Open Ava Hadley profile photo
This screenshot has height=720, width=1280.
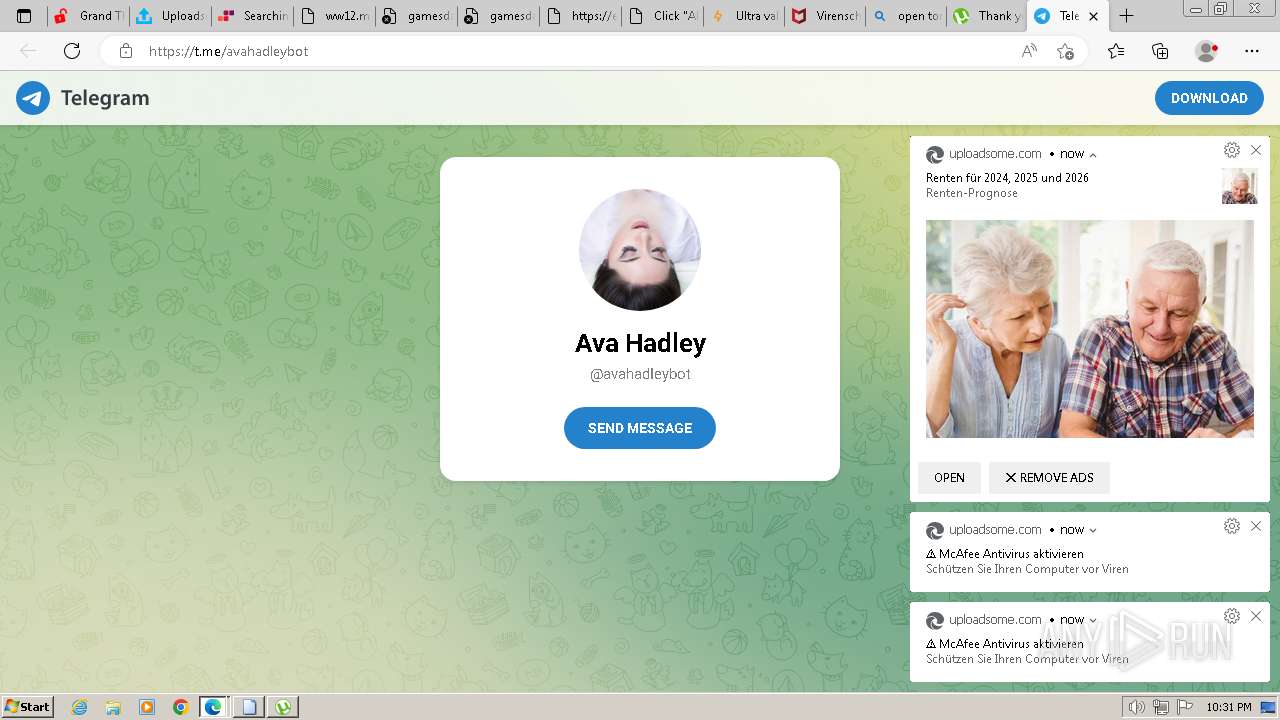click(640, 250)
